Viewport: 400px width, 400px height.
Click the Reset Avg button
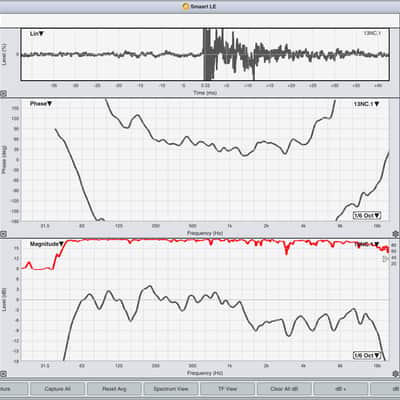click(114, 389)
